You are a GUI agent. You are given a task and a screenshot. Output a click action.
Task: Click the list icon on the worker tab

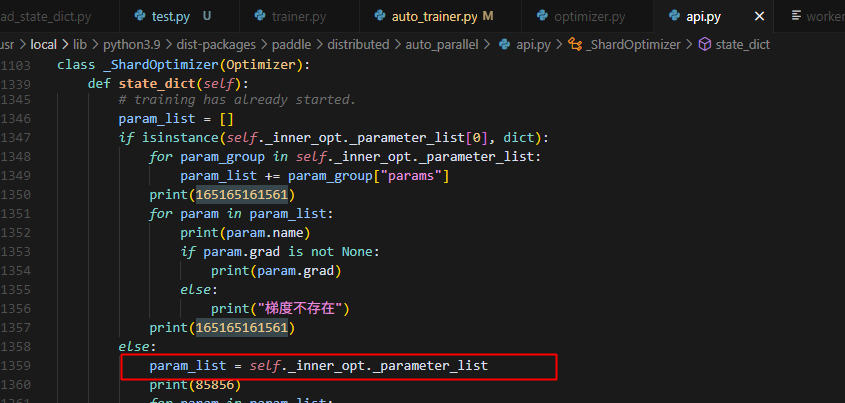(x=797, y=16)
